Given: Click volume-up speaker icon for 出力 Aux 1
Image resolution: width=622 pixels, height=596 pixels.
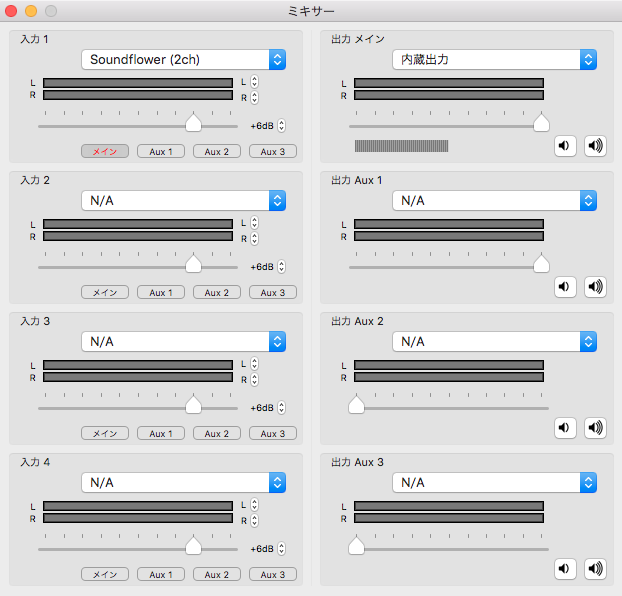Looking at the screenshot, I should pos(595,287).
